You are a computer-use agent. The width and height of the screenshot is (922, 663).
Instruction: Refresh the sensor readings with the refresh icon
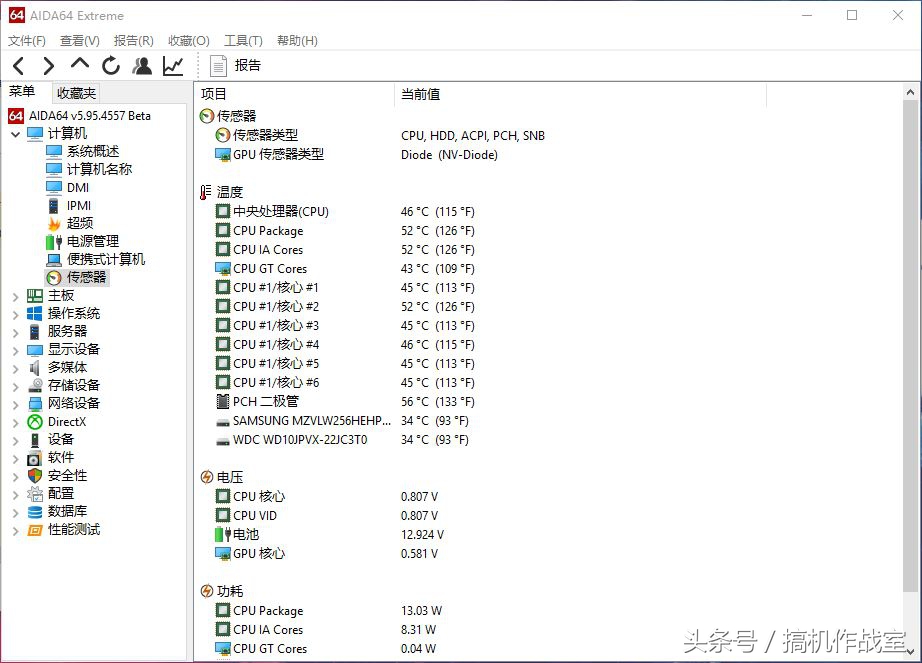click(x=110, y=66)
